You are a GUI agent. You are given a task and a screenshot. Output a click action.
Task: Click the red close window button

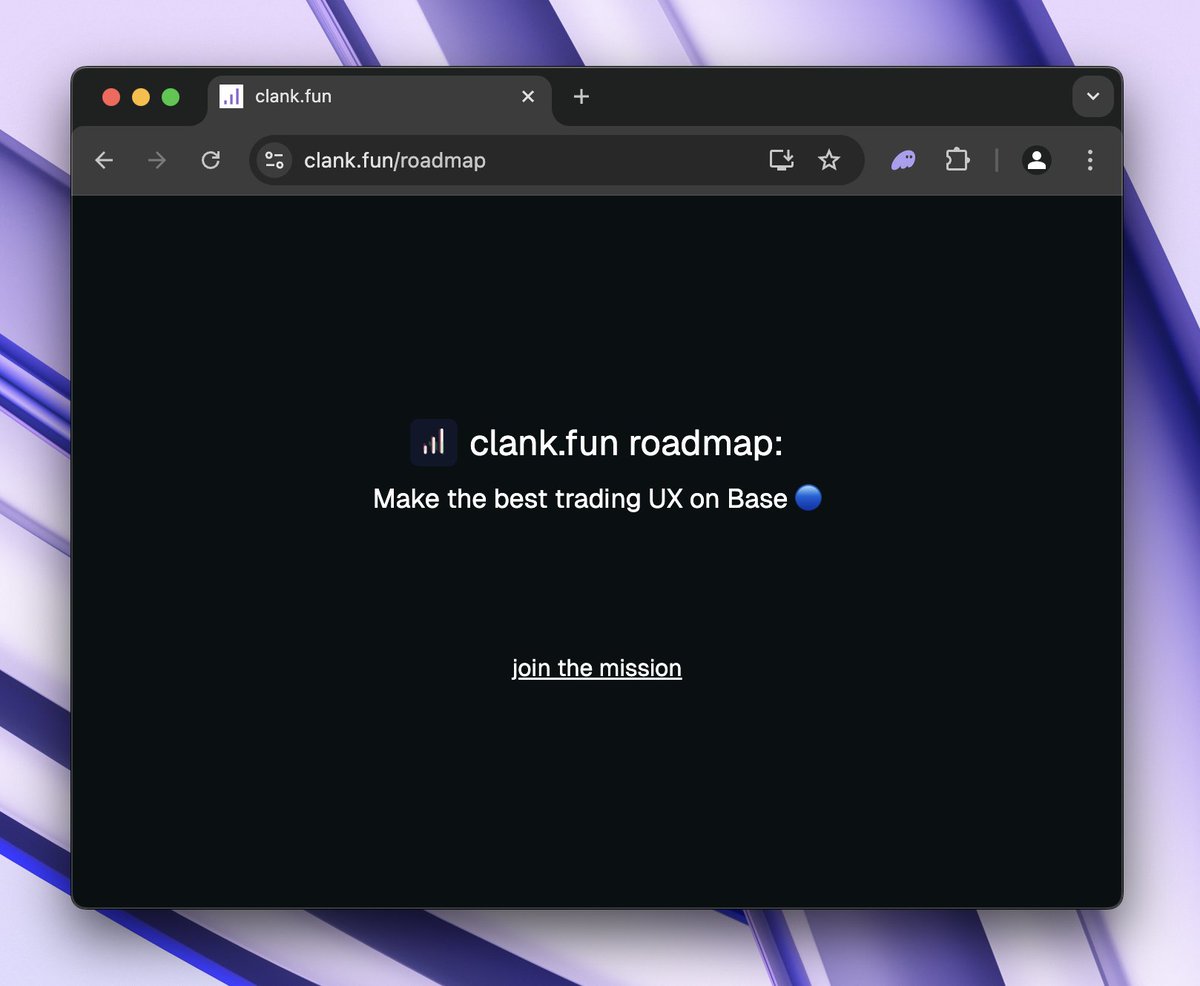[112, 97]
